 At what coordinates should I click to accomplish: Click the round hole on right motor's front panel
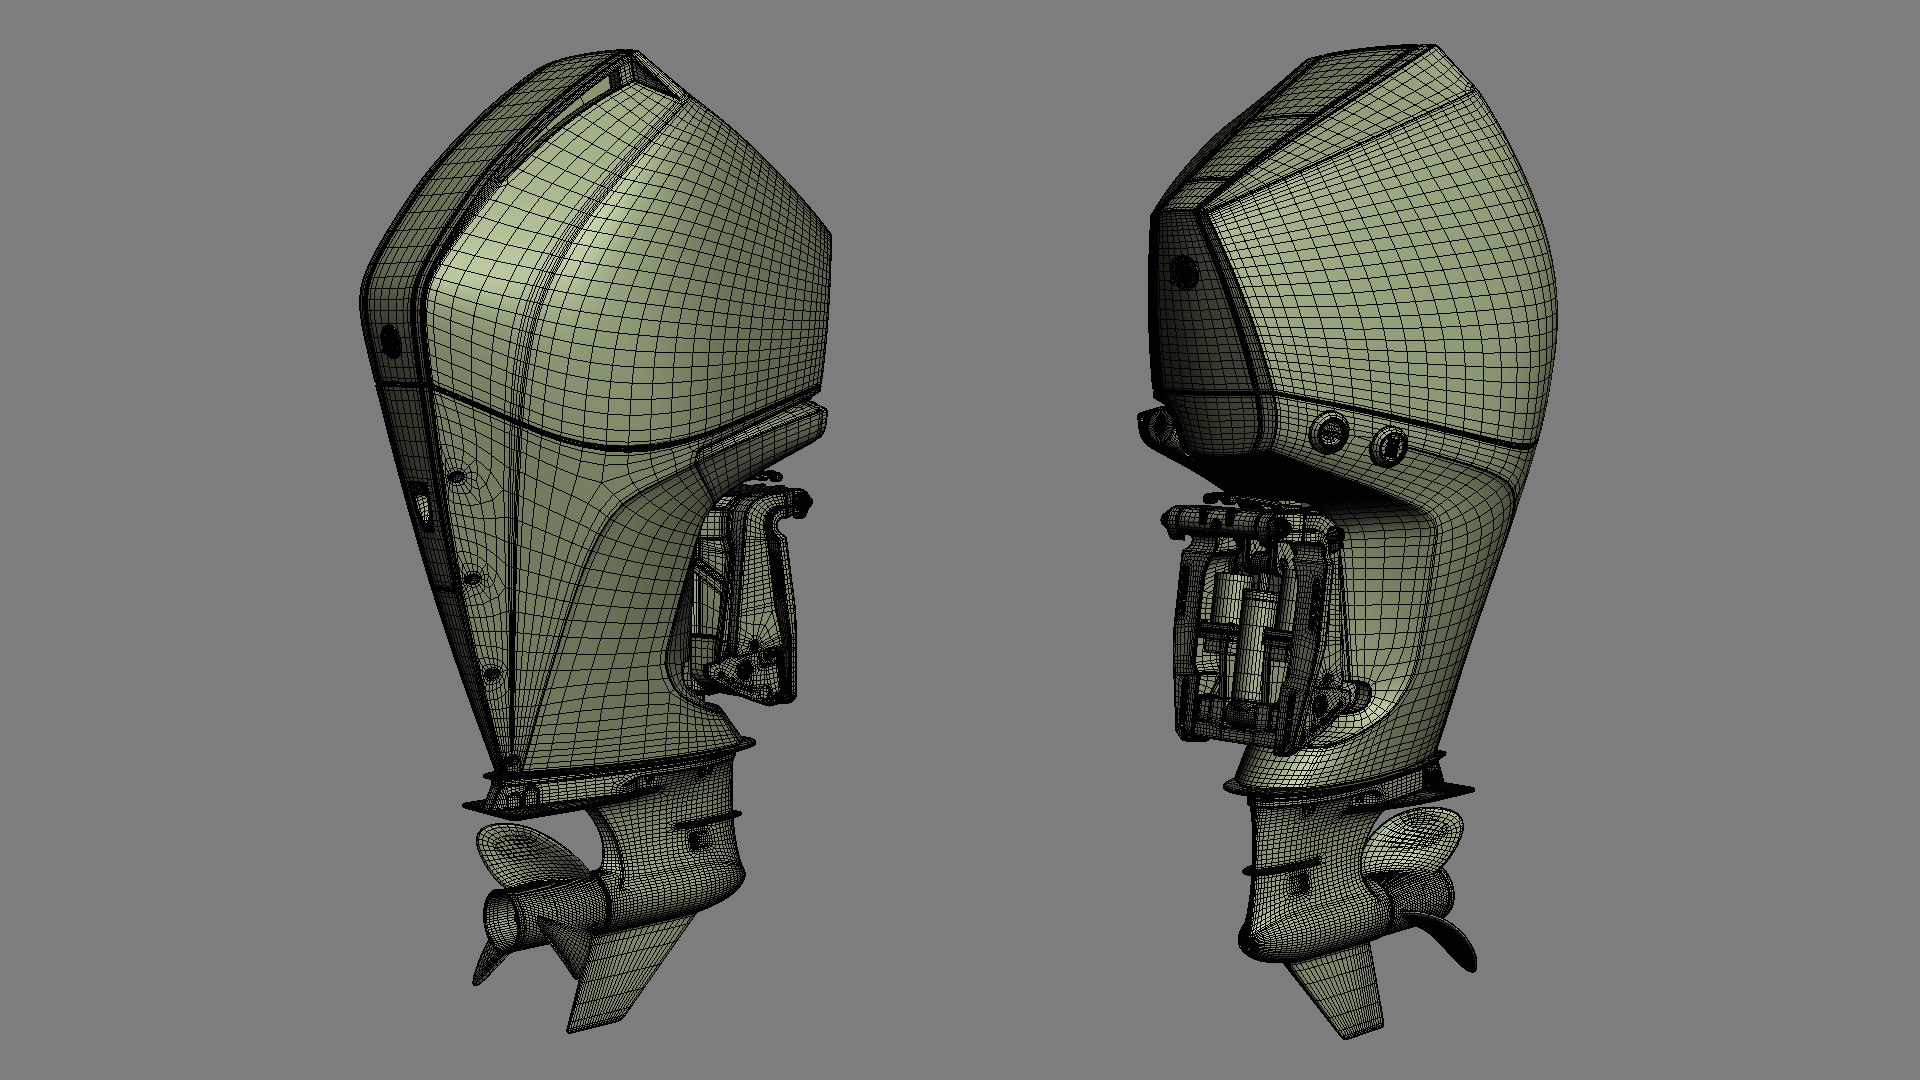[x=1184, y=271]
